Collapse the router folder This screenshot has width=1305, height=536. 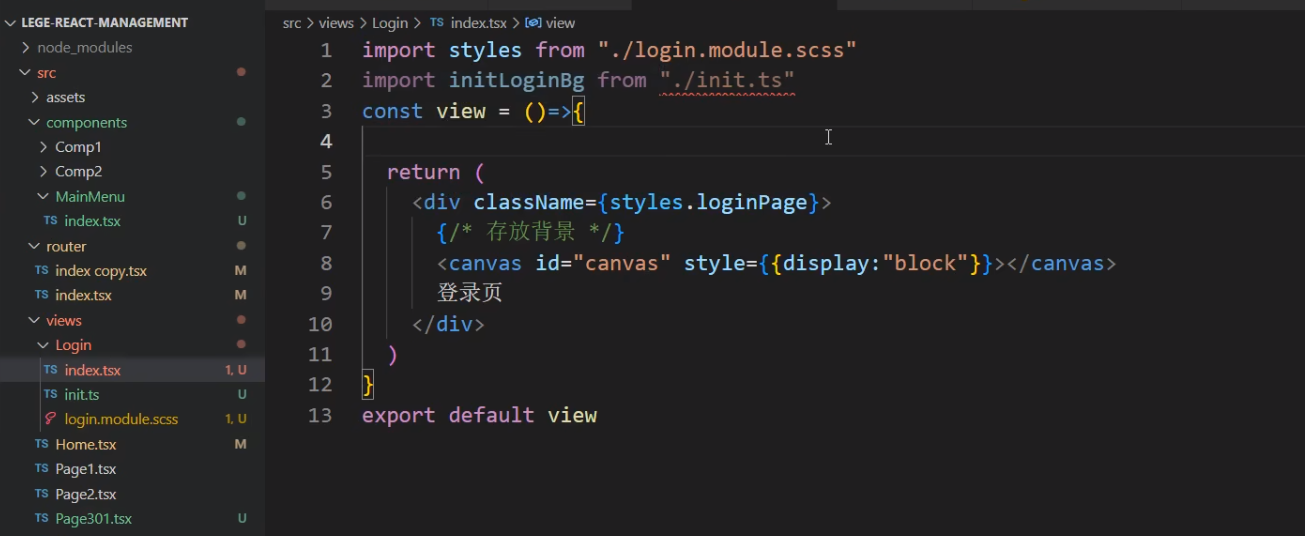(35, 246)
